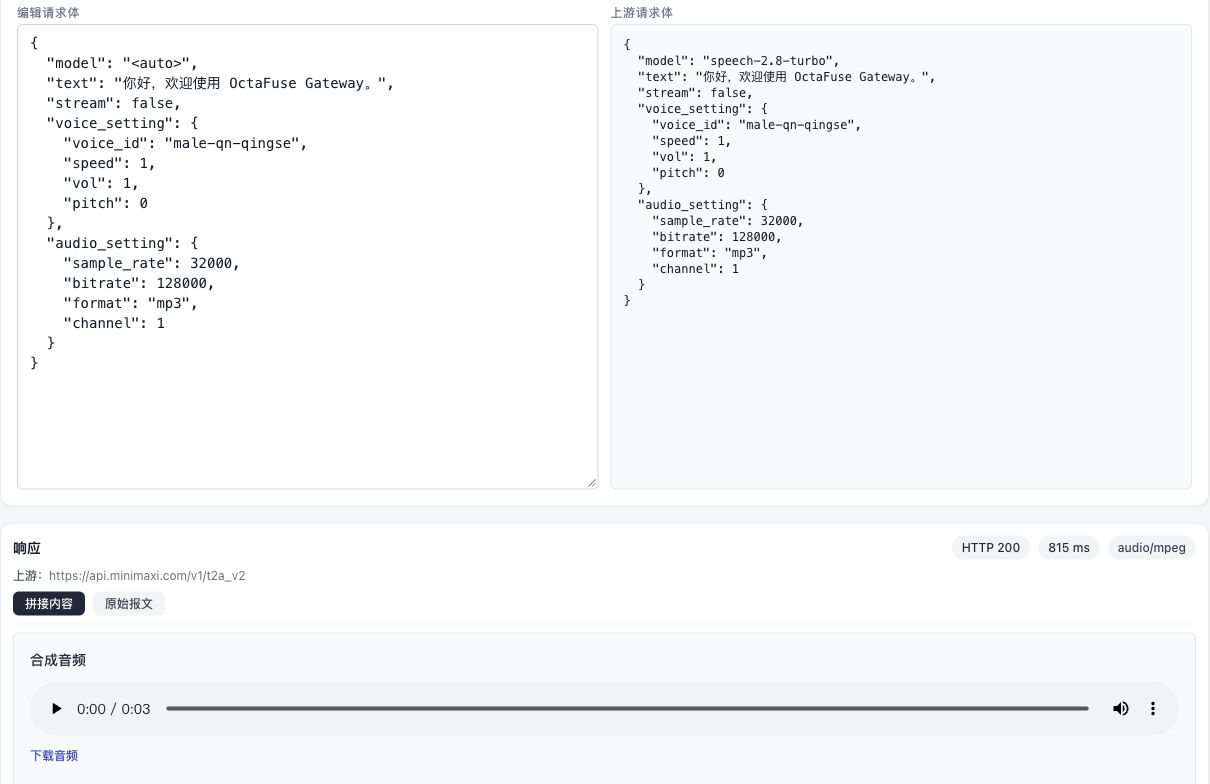Click the "sample_rate": 32000 line in editor
1210x784 pixels.
click(x=151, y=263)
